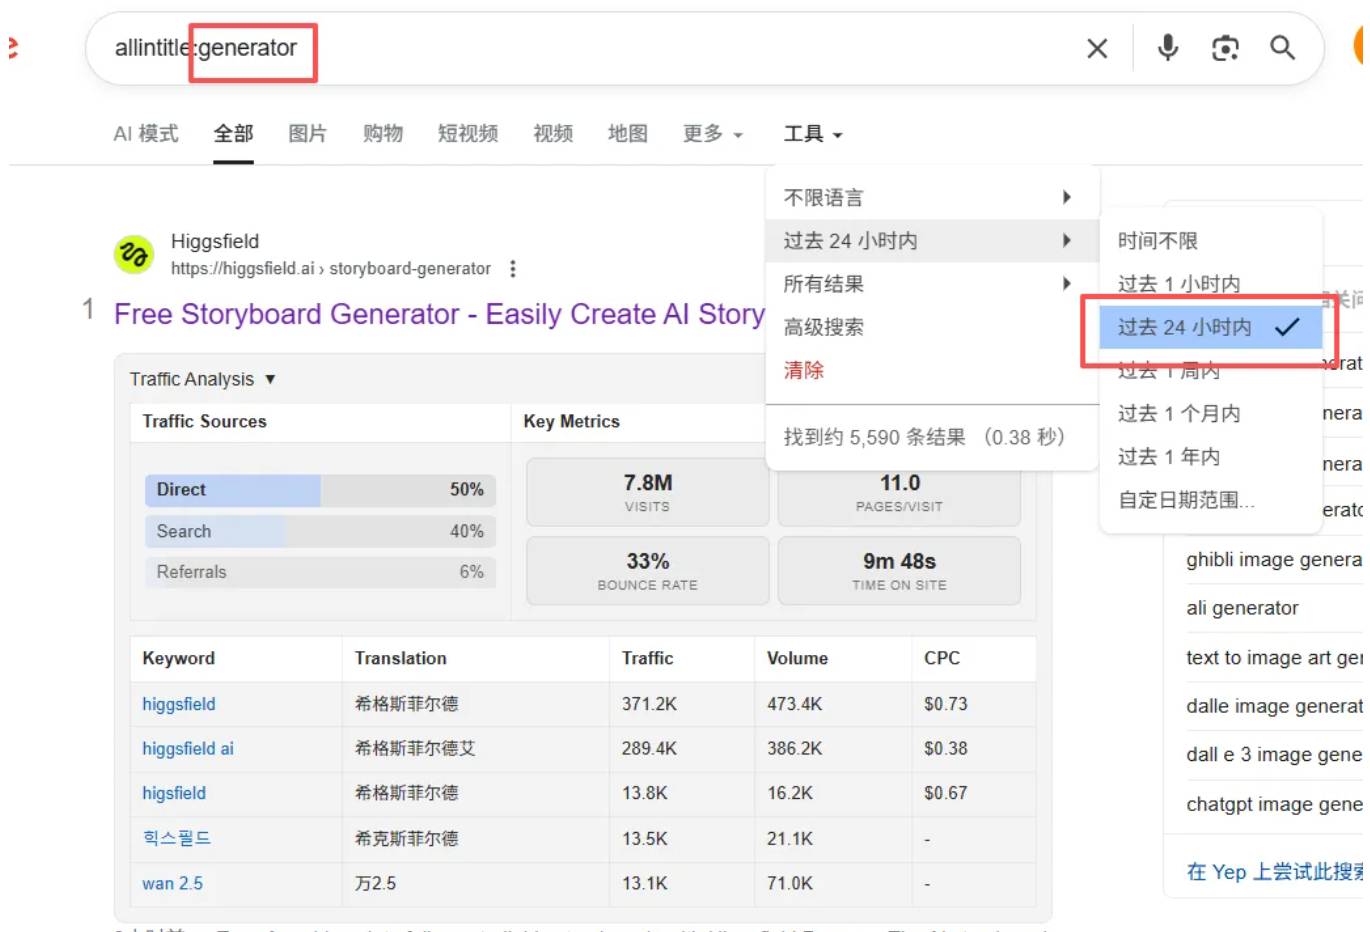Open the higsfield keyword link
Screen dimensions: 1370x932
[173, 793]
